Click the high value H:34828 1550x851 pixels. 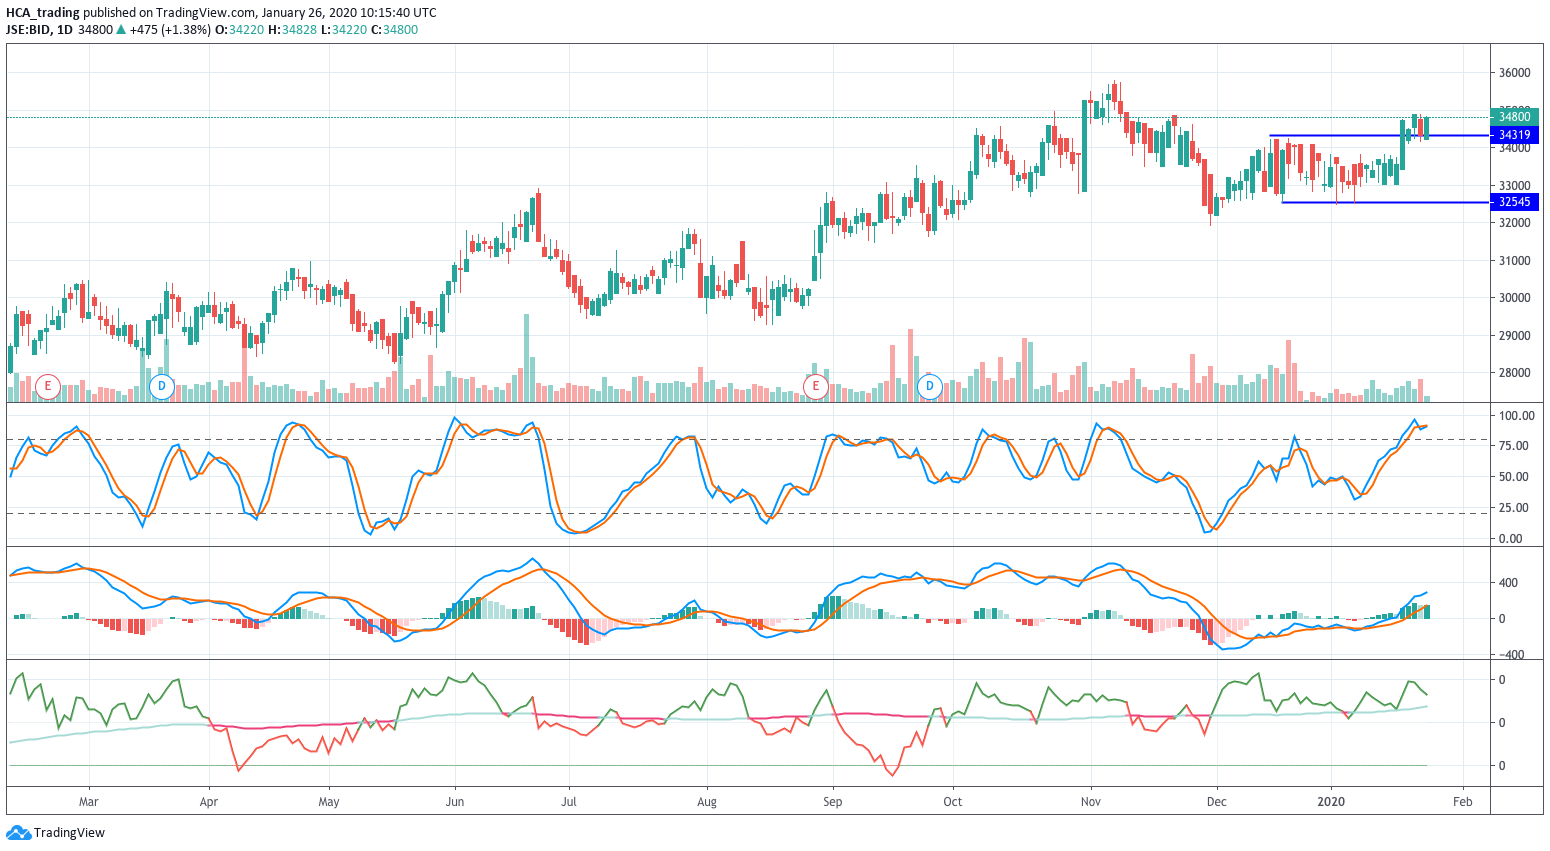(x=292, y=30)
